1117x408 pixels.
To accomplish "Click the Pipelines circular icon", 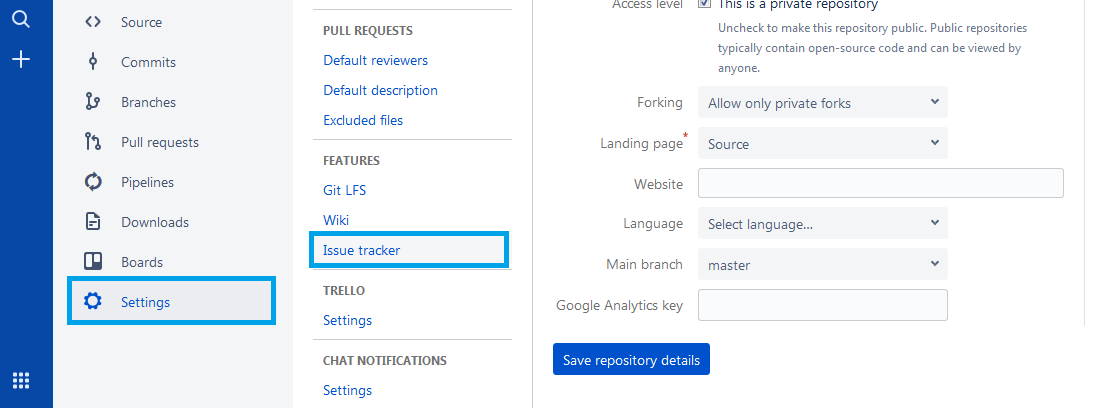I will (x=93, y=182).
